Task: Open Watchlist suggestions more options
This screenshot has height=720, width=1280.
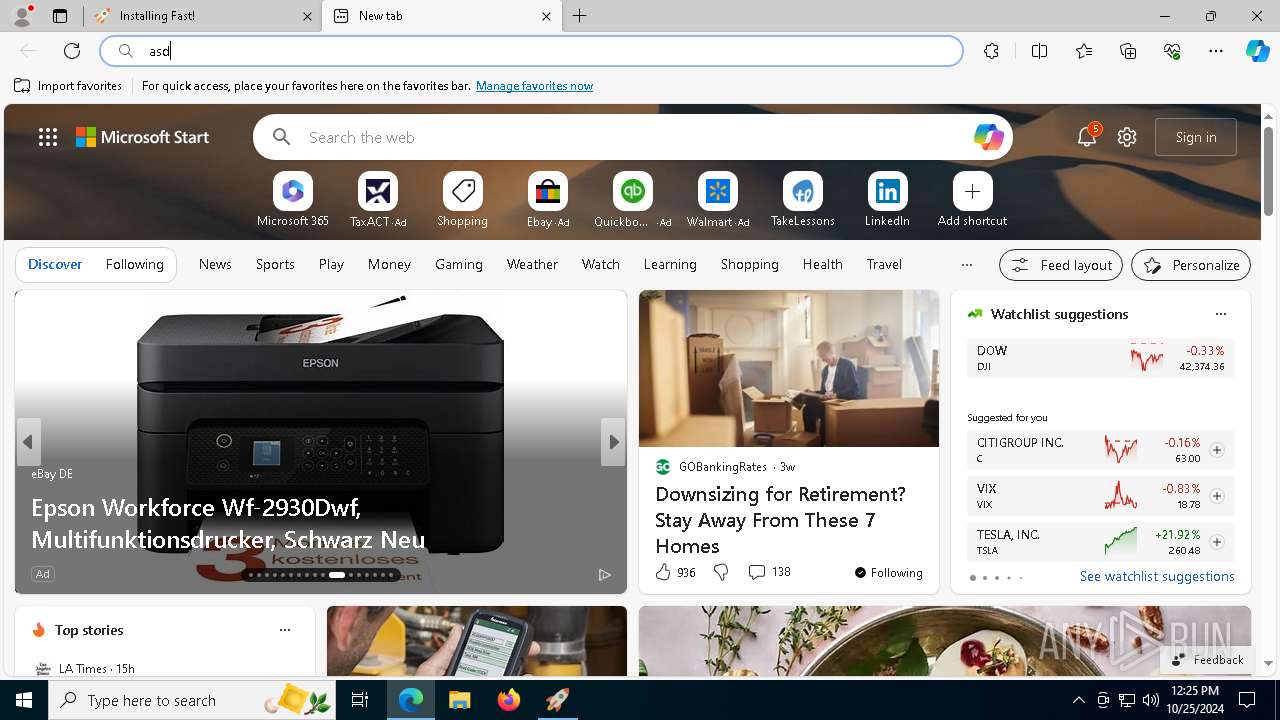Action: 1220,314
